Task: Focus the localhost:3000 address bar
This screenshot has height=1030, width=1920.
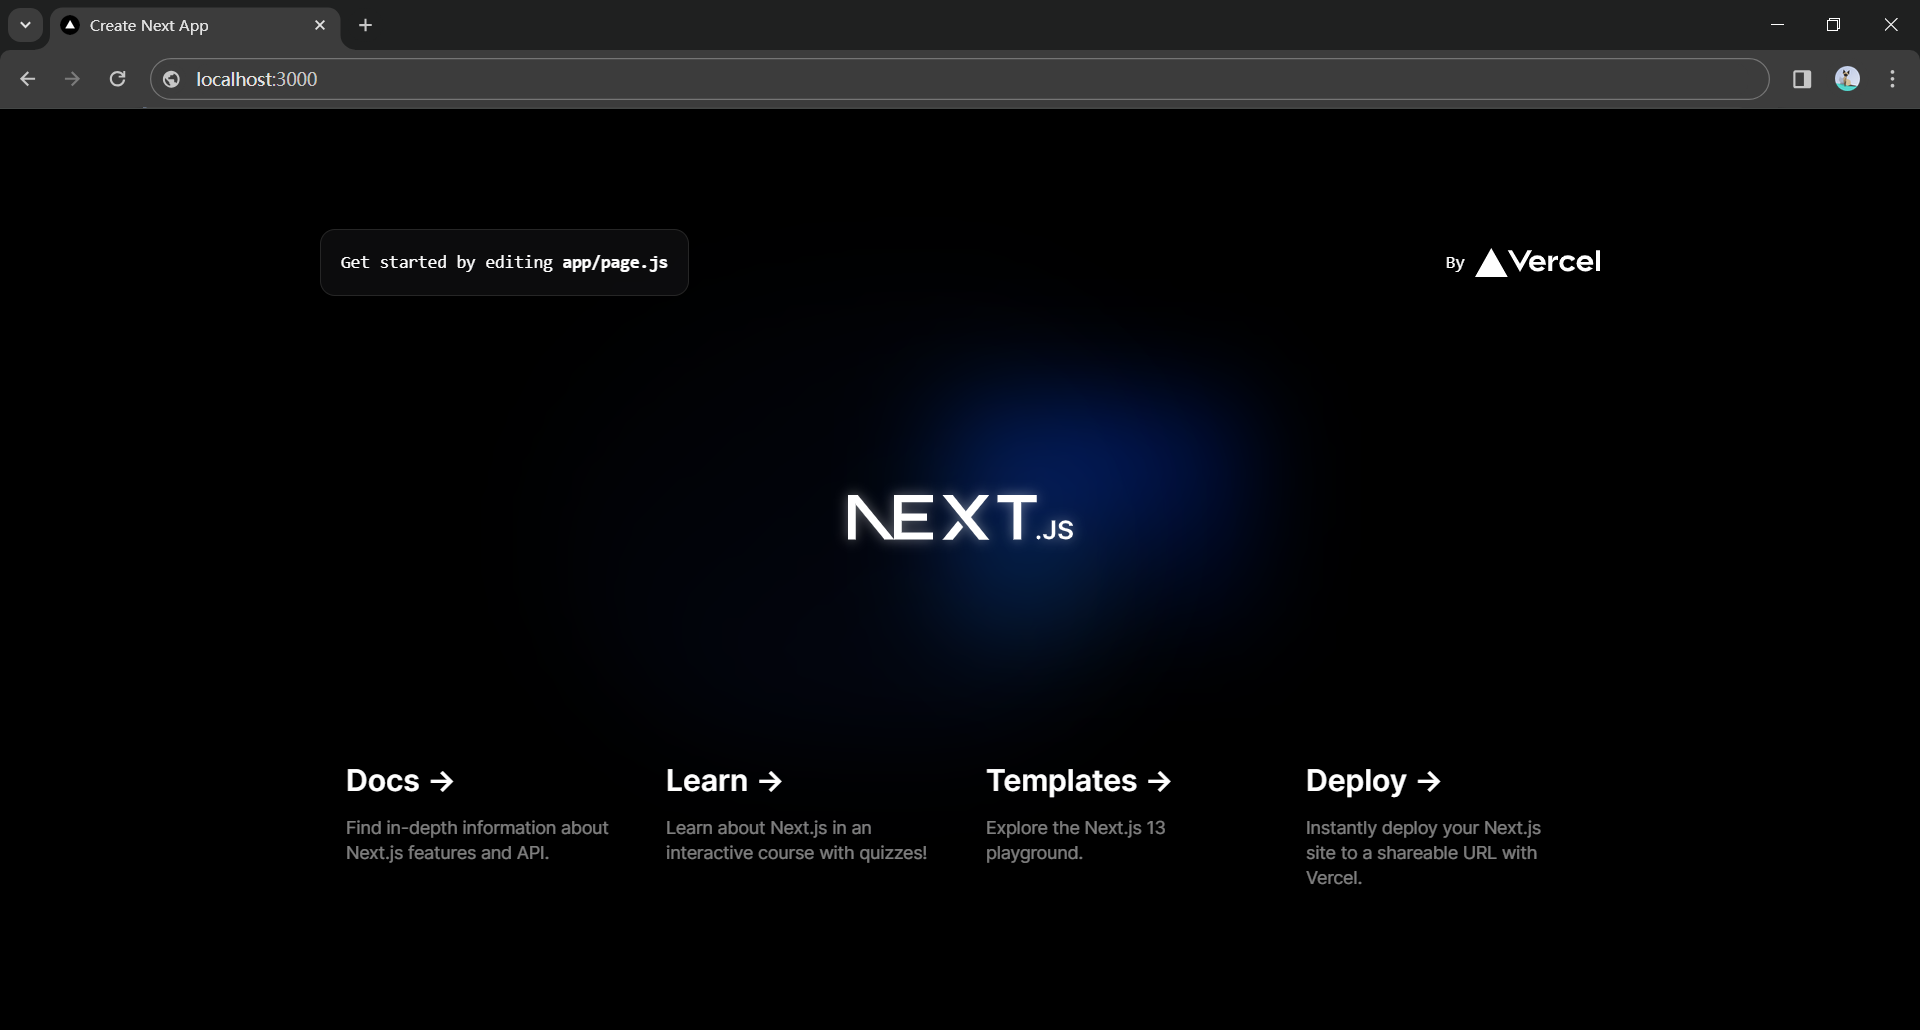Action: (960, 79)
